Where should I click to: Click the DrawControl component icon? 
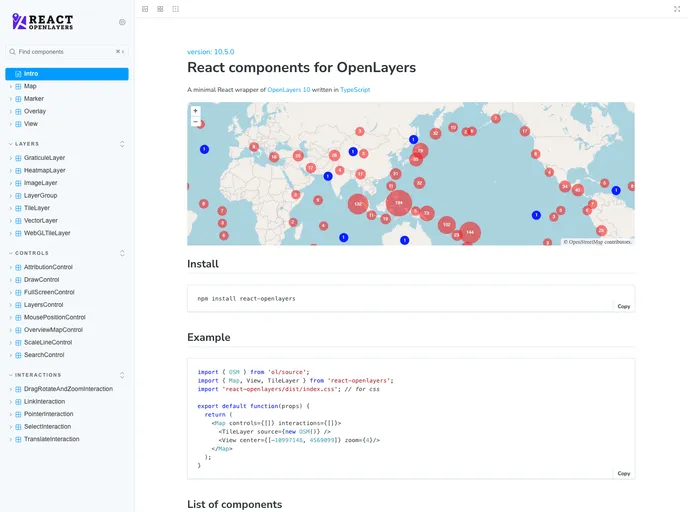coord(18,280)
